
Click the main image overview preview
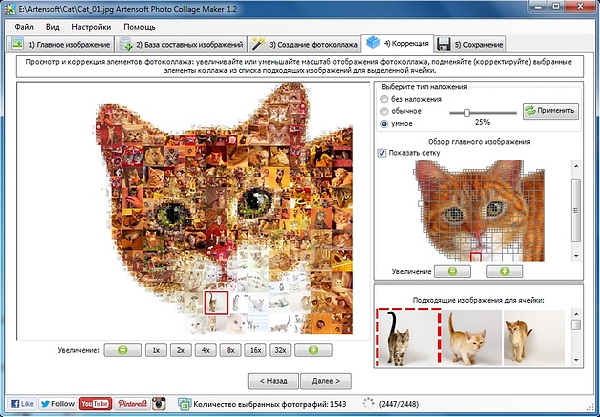coord(480,211)
